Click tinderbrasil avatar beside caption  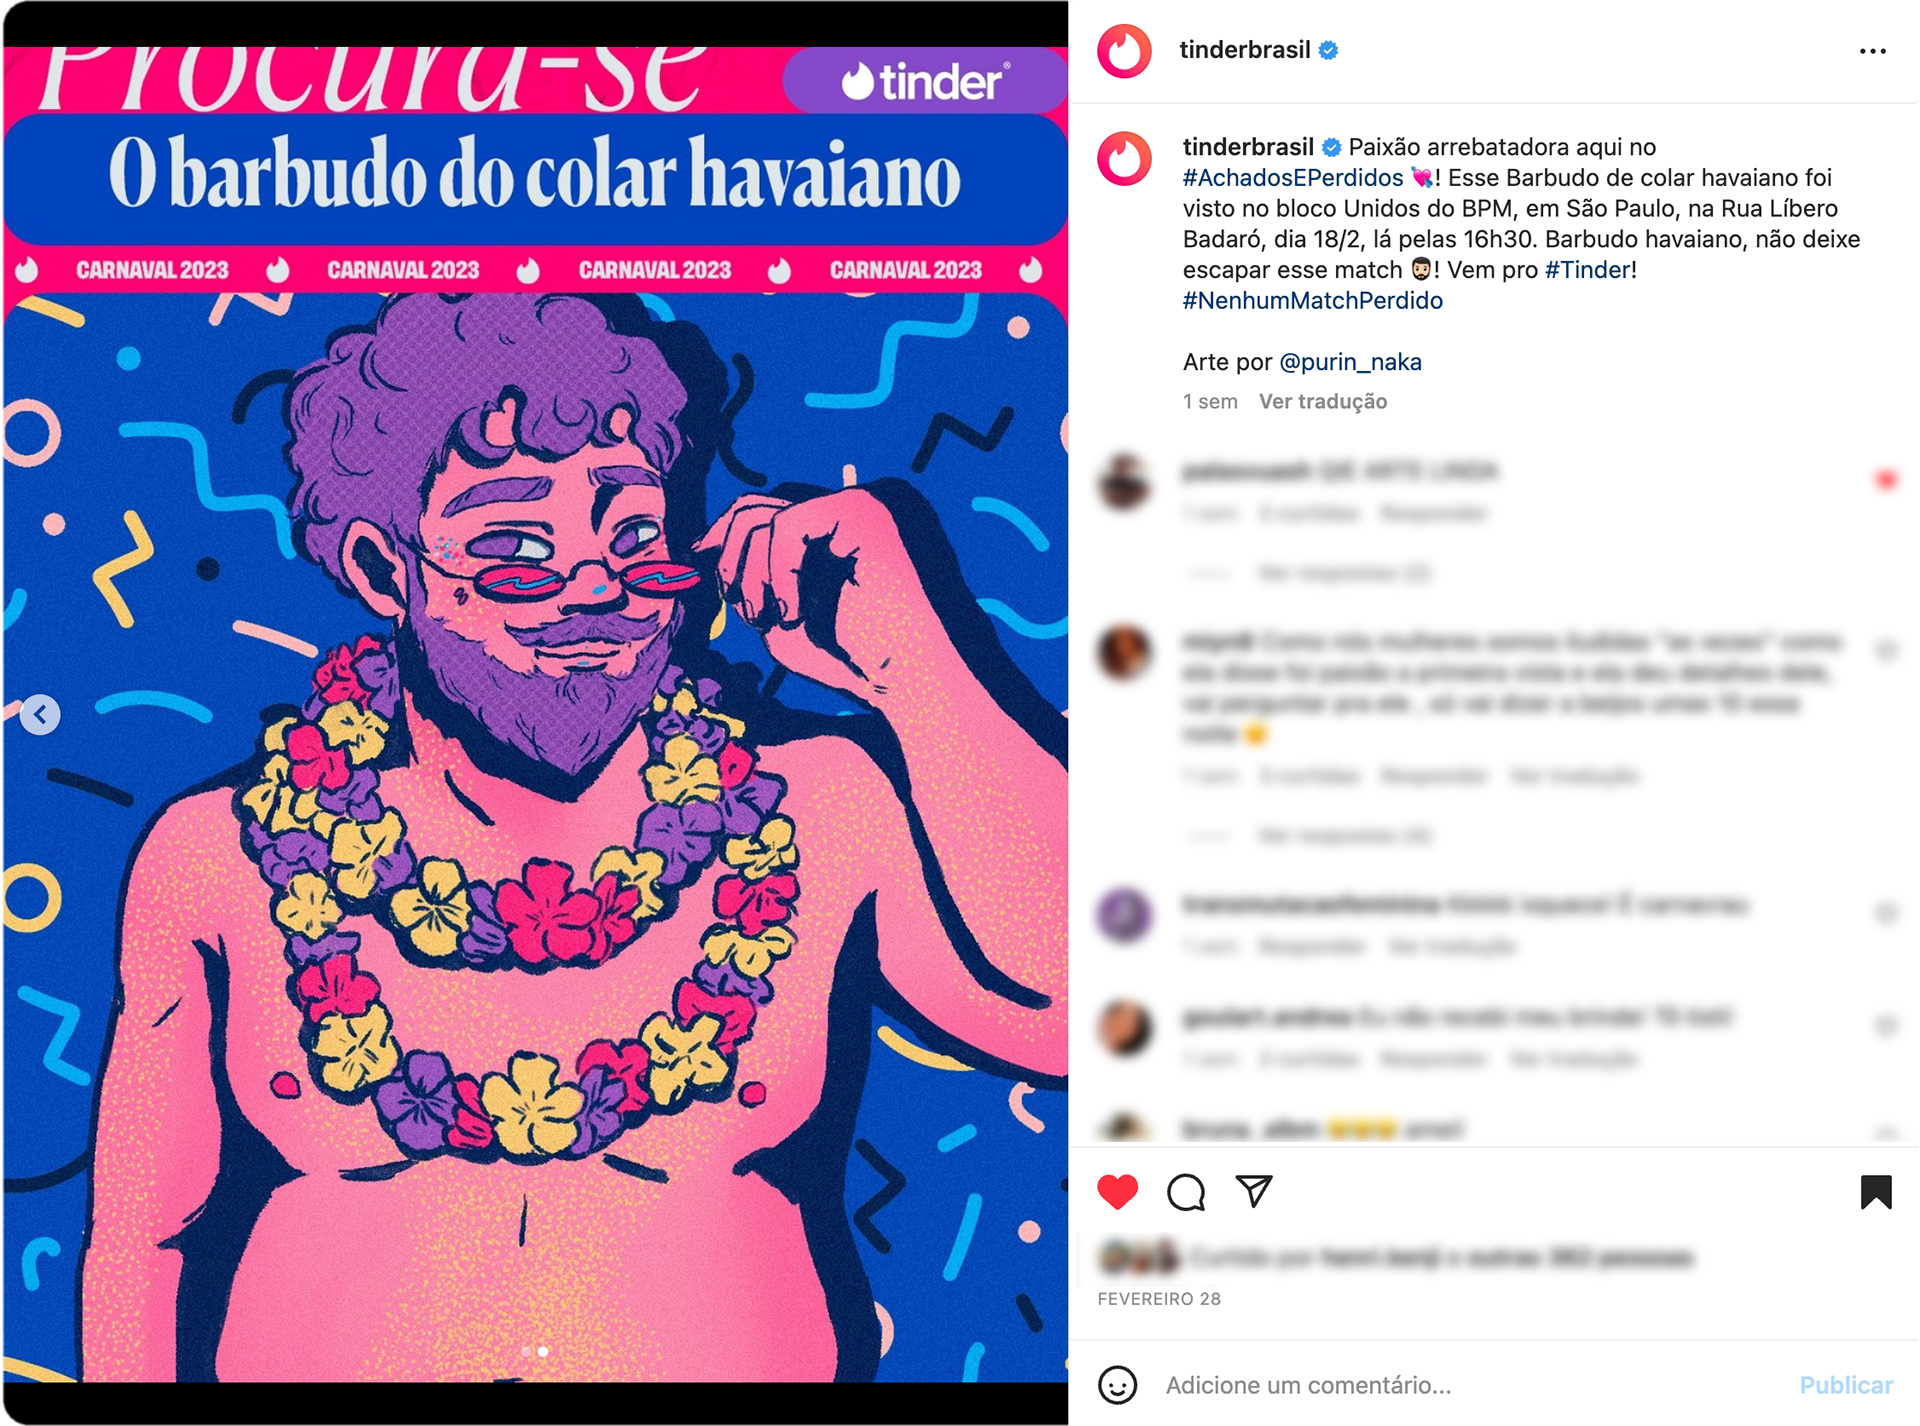[x=1124, y=159]
